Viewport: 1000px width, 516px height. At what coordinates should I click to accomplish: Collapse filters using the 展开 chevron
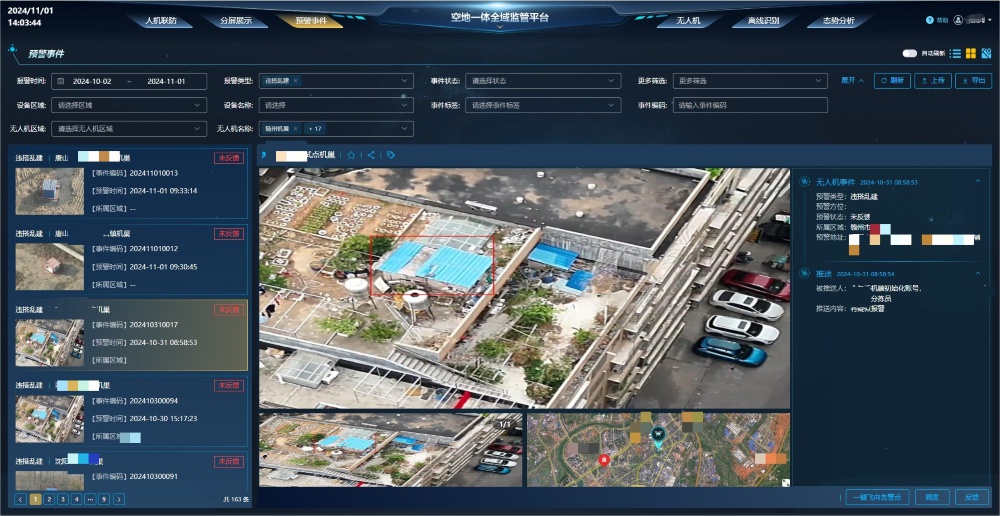[852, 81]
